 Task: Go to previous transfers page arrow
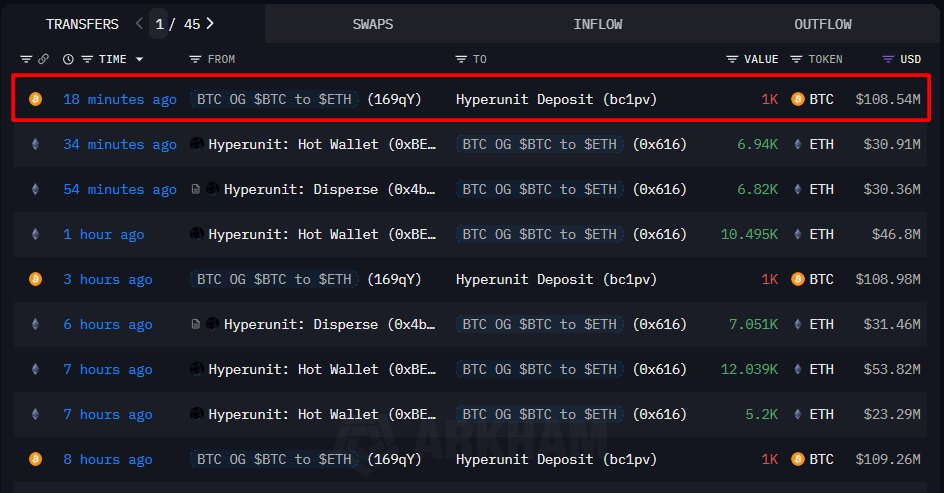[139, 23]
